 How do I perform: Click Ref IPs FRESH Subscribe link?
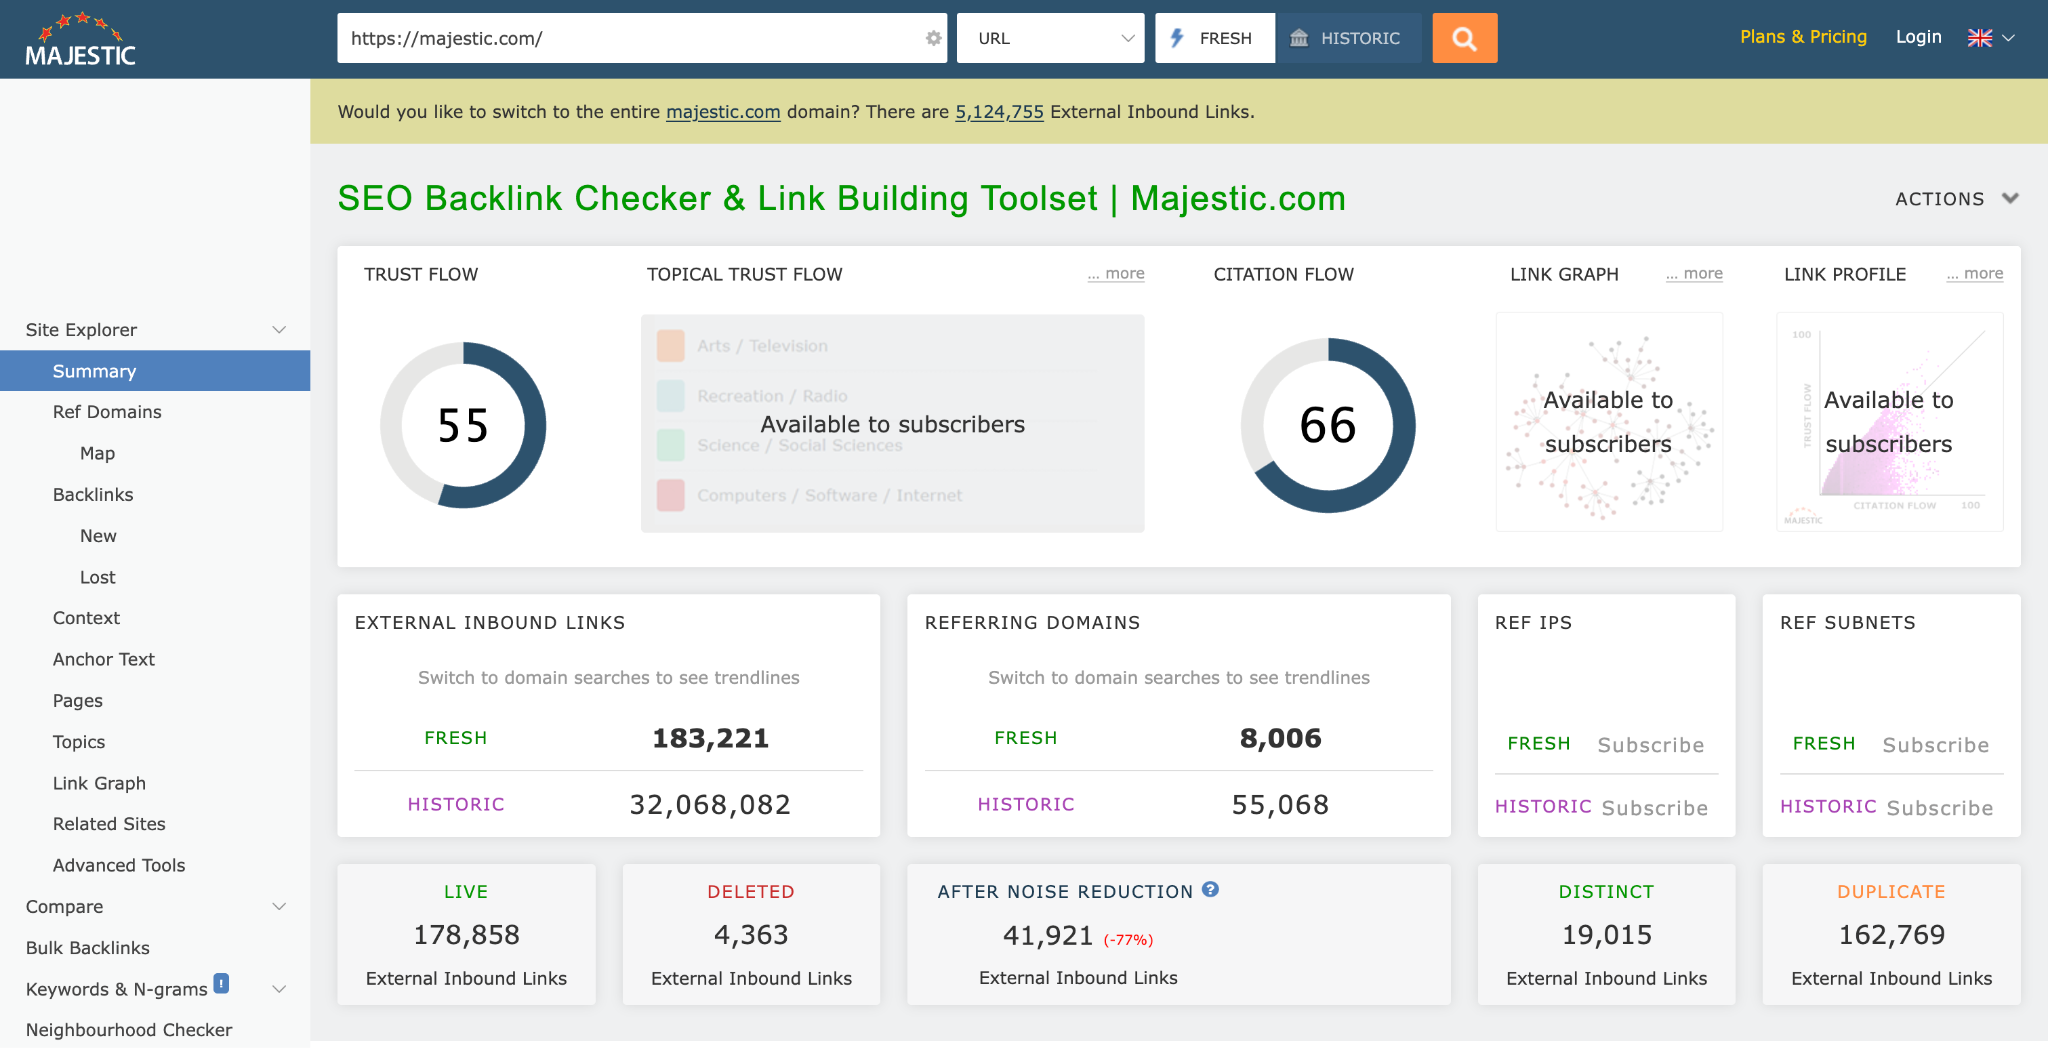coord(1651,745)
